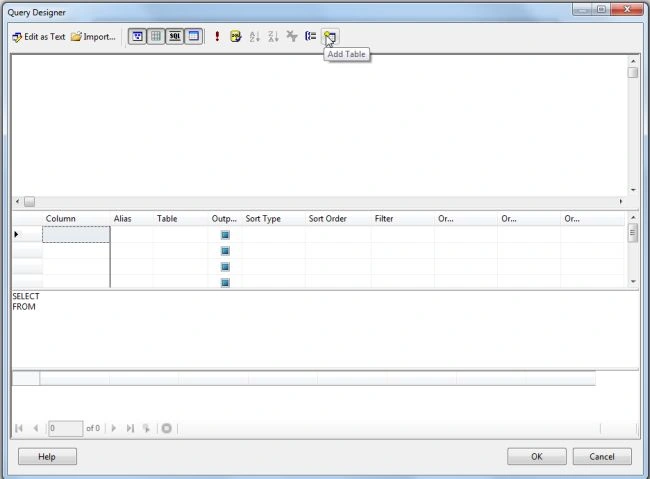This screenshot has height=479, width=650.
Task: Click diagram pane scroll left arrow
Action: click(17, 202)
